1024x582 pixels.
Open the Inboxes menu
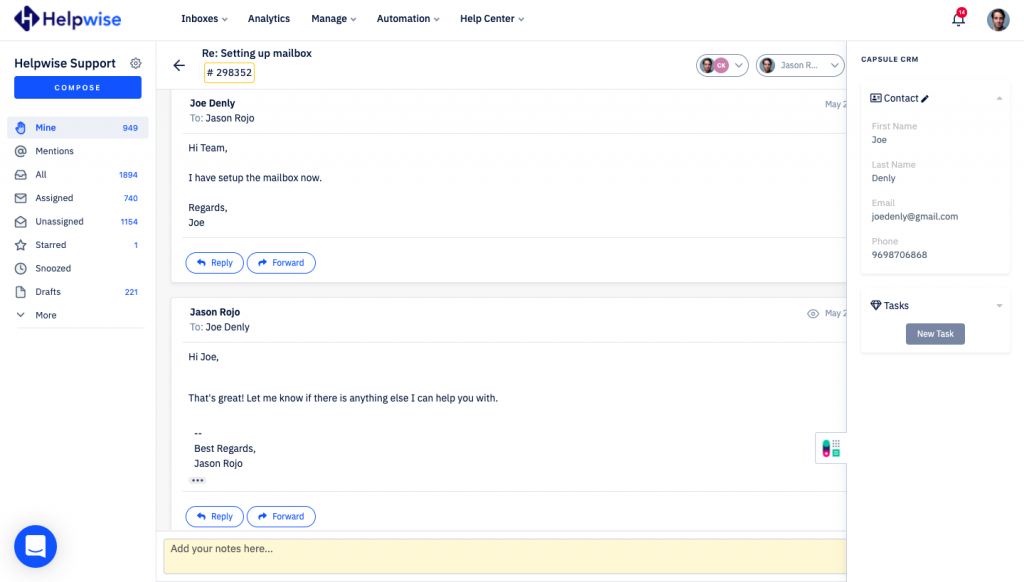click(204, 19)
